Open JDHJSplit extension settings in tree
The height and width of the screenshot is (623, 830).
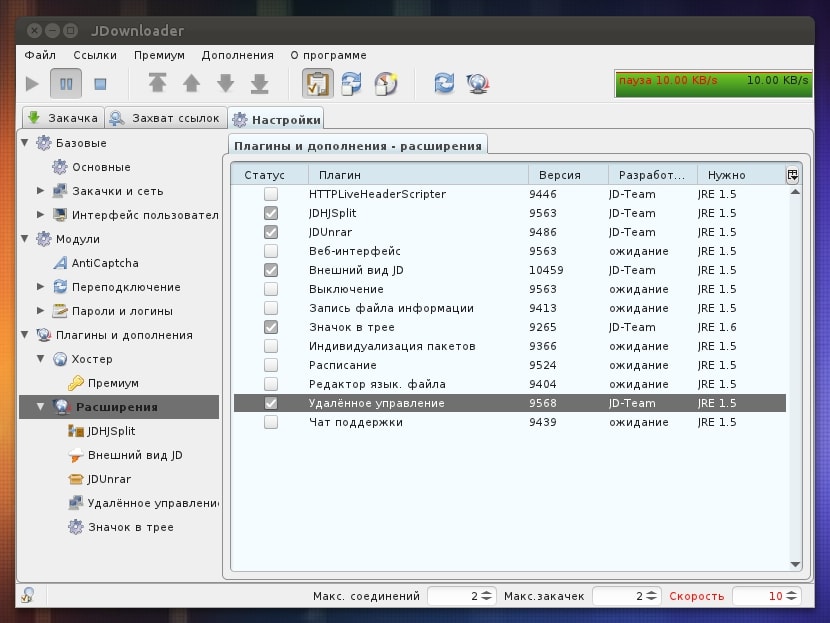[x=102, y=431]
